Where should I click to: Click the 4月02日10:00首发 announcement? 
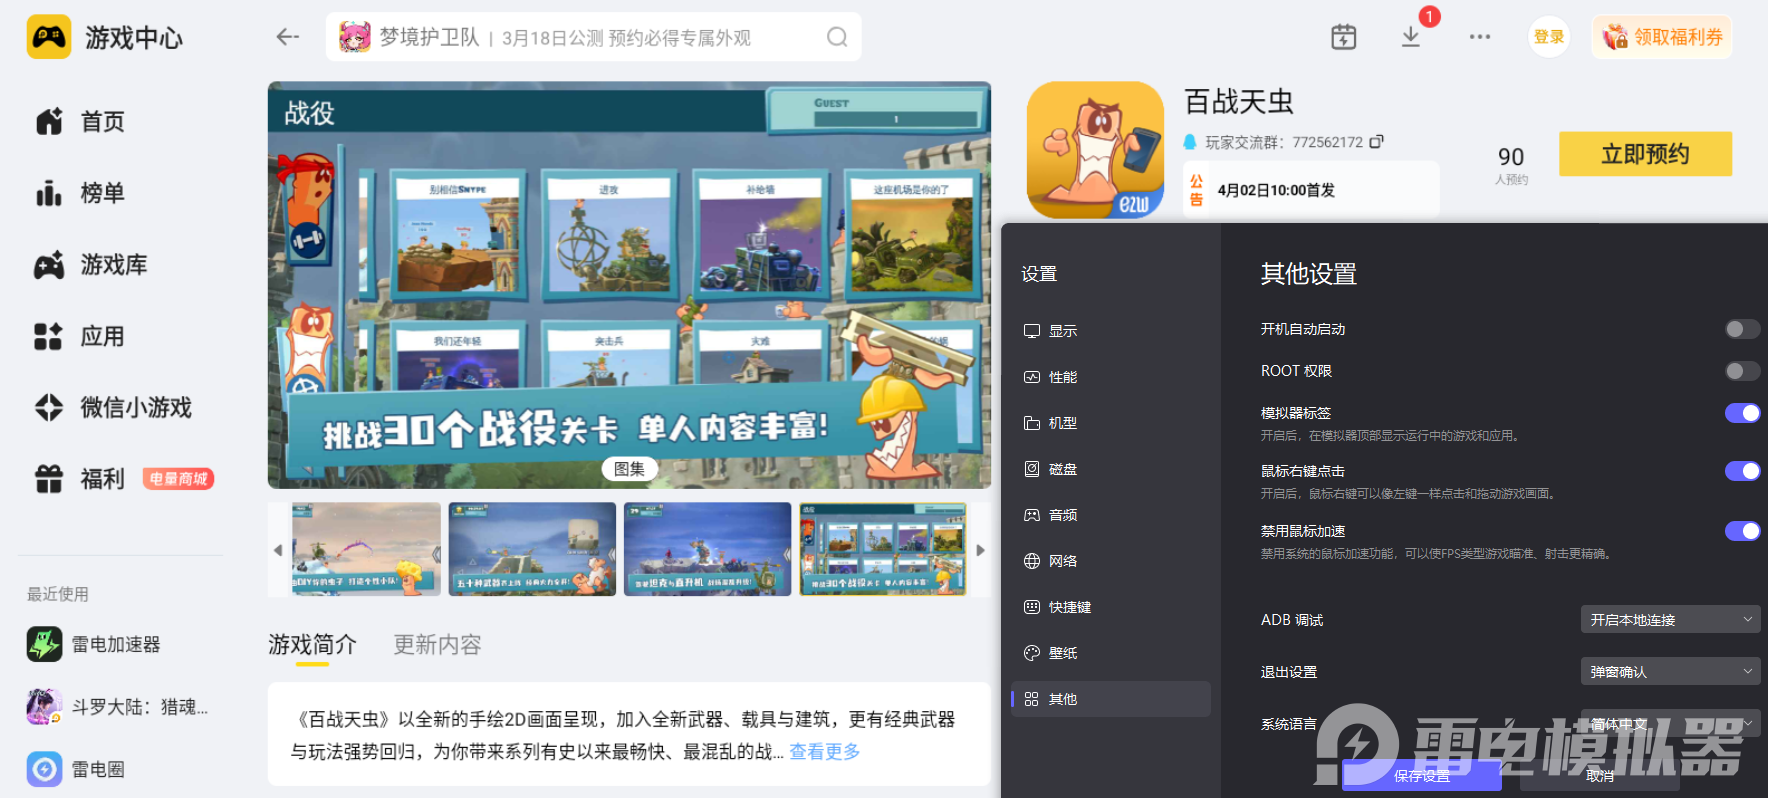1311,190
